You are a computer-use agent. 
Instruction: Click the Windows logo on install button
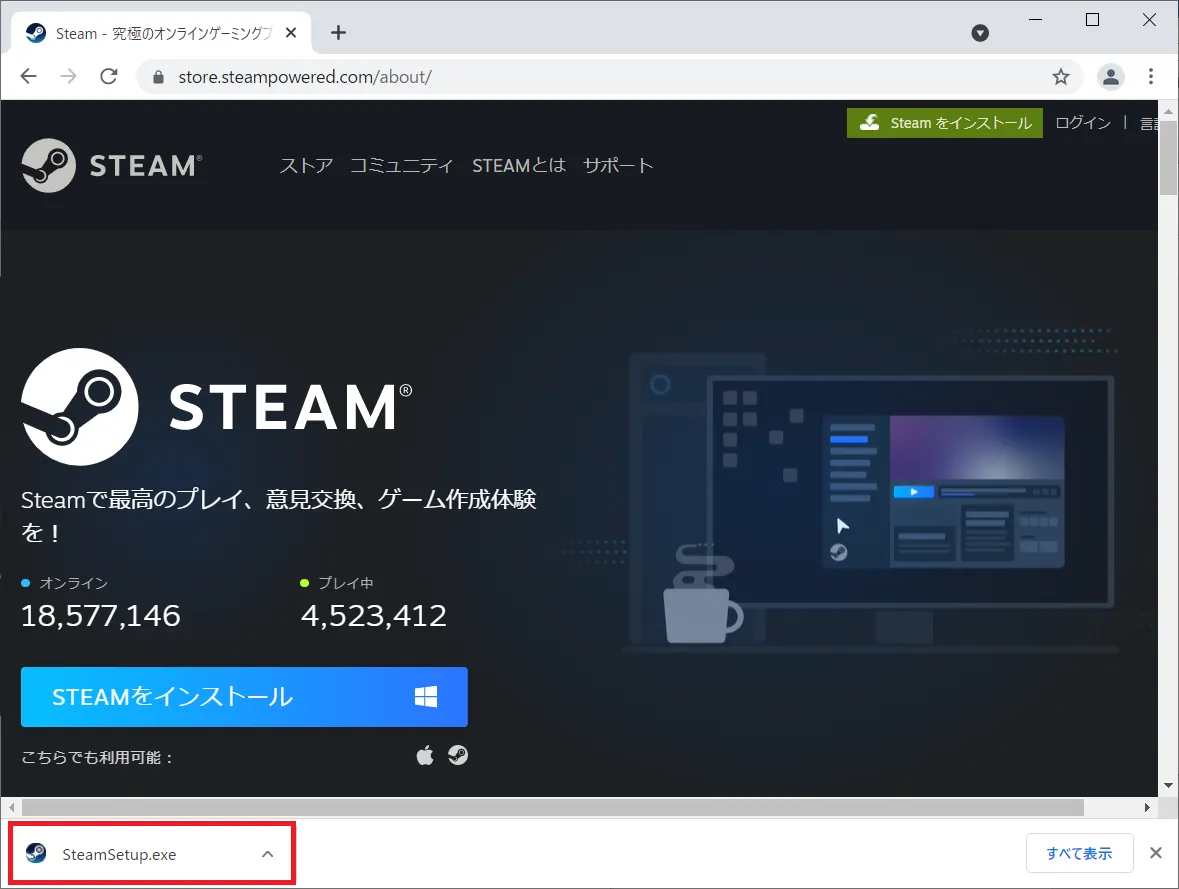click(426, 696)
